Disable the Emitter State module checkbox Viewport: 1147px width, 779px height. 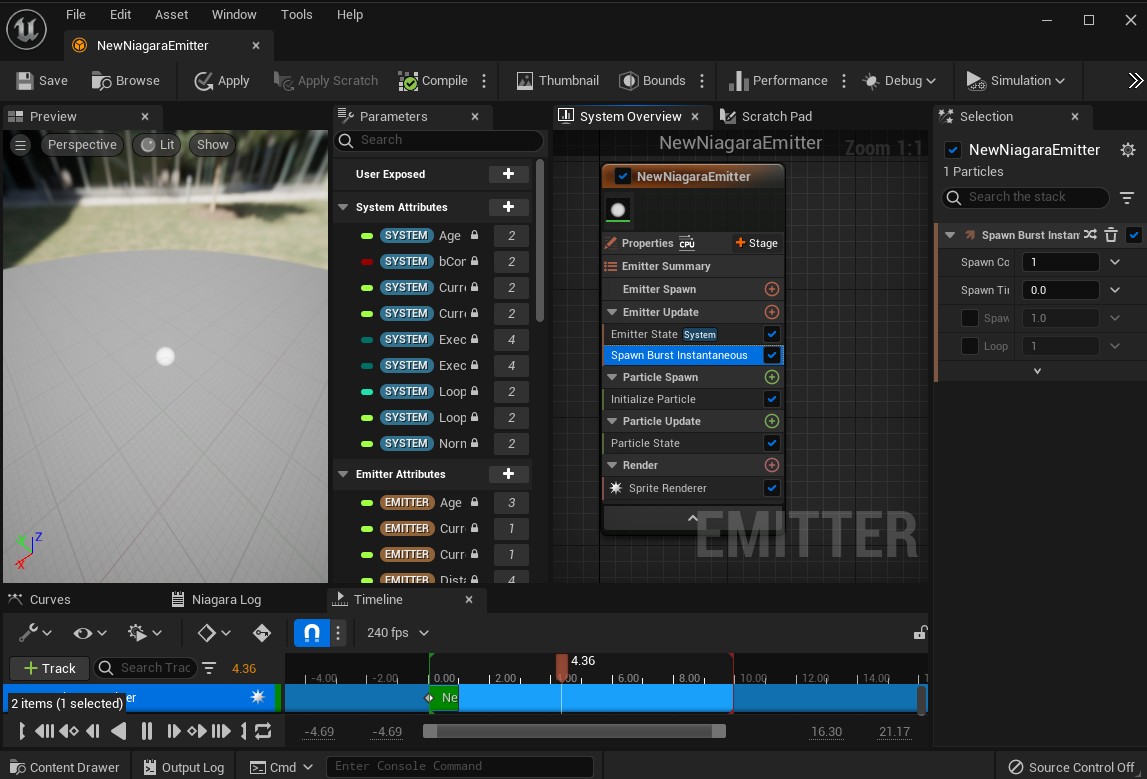772,334
